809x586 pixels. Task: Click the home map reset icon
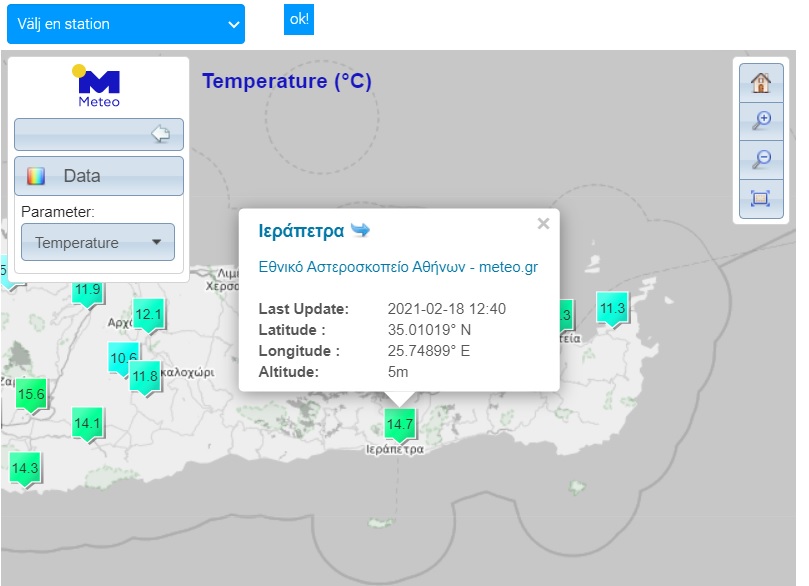(x=760, y=82)
